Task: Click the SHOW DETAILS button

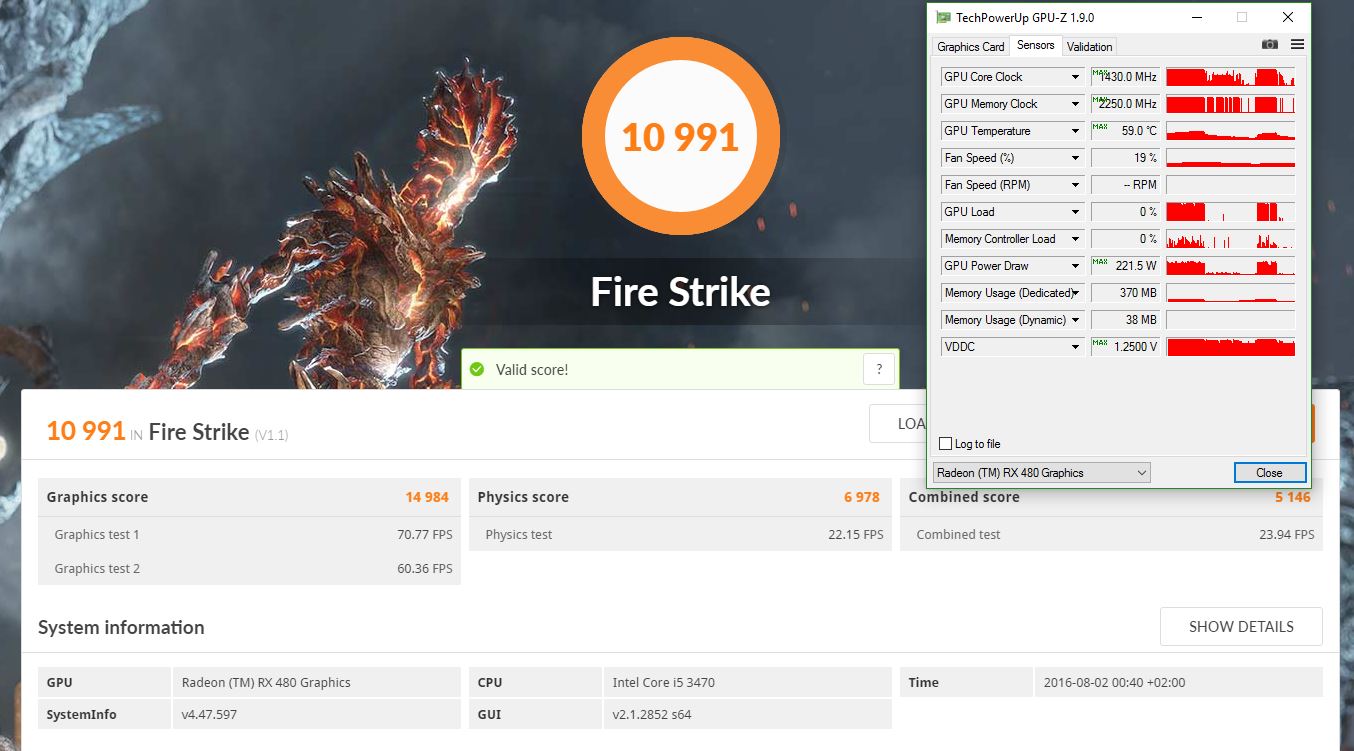Action: coord(1241,627)
